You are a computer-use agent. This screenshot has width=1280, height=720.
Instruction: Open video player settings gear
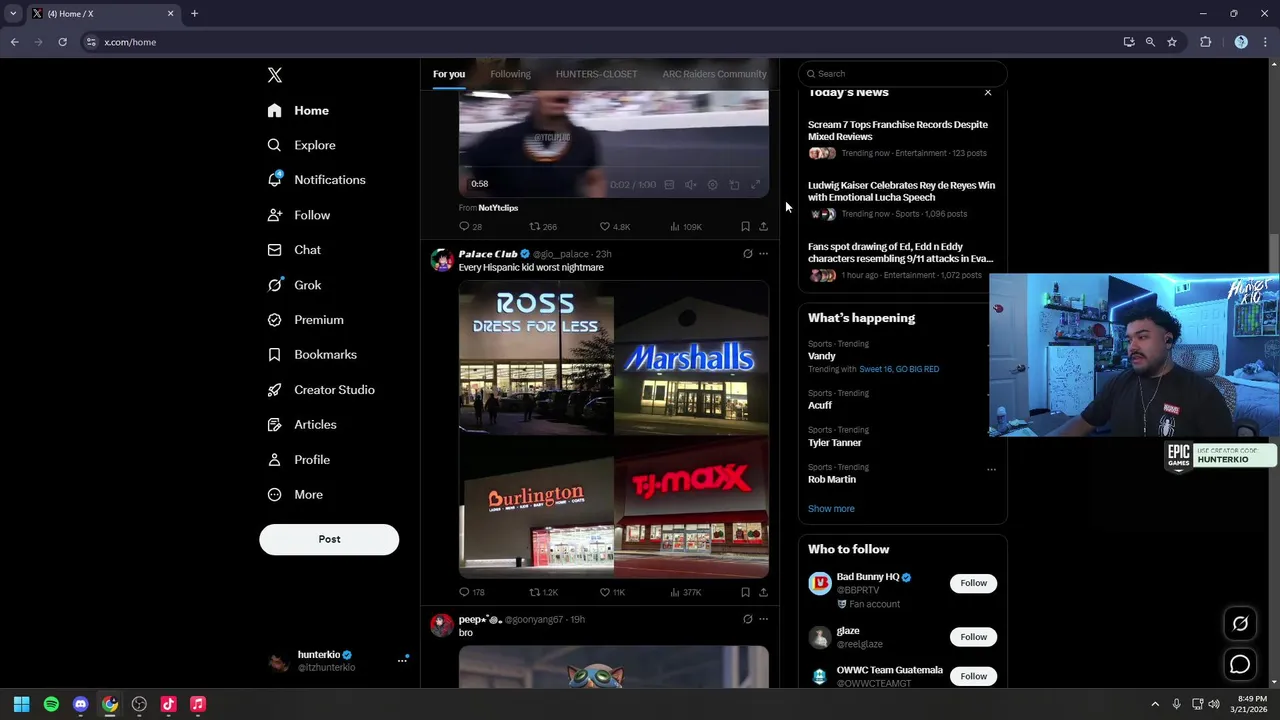712,185
